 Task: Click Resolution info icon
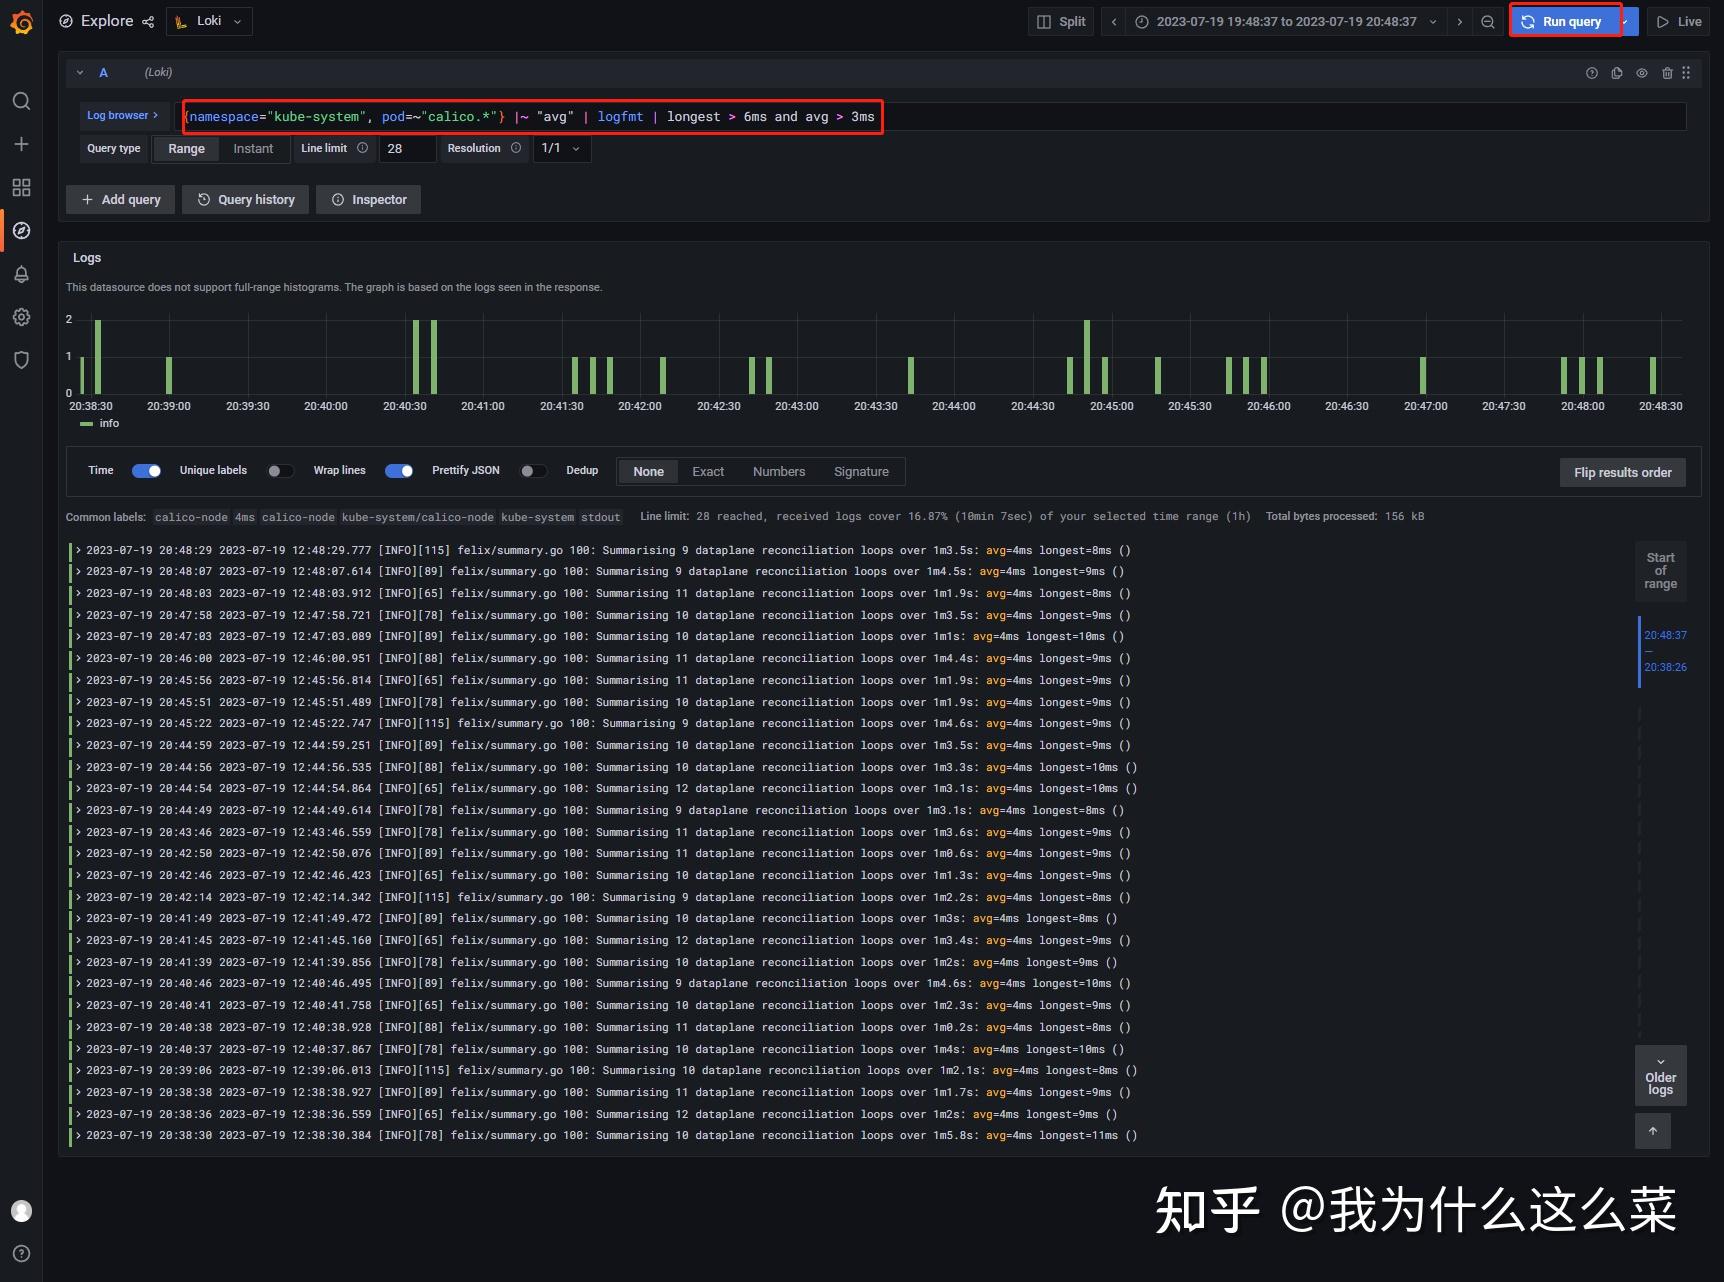pyautogui.click(x=516, y=148)
